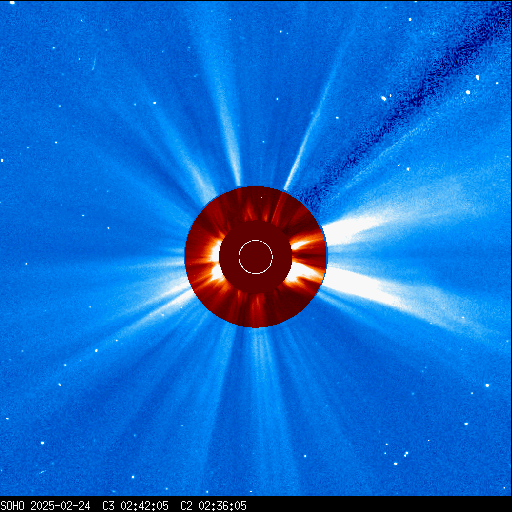This screenshot has width=512, height=512.
Task: Click the C2 02:36:05 timestamp
Action: click(213, 506)
